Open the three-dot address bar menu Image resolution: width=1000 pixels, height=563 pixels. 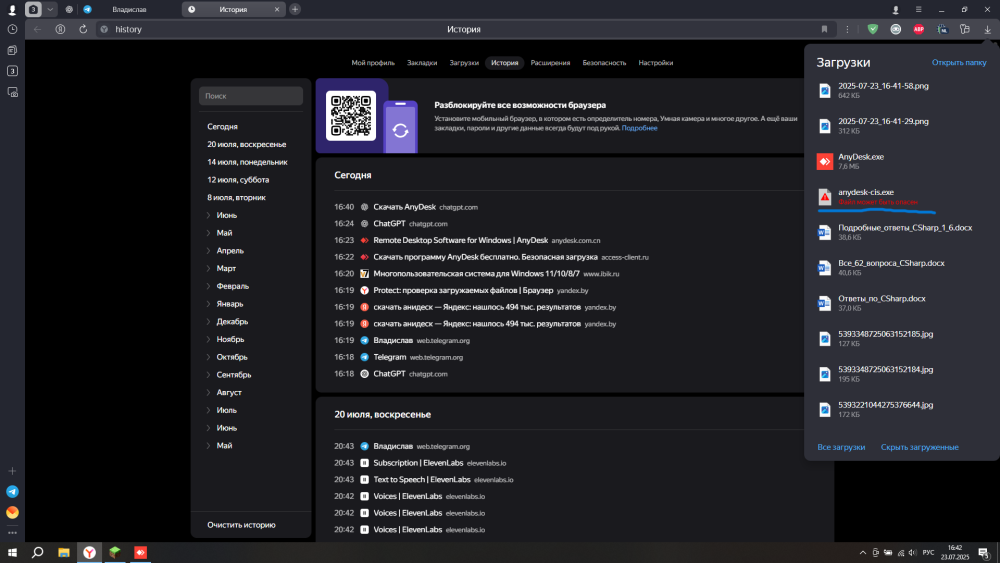point(847,29)
